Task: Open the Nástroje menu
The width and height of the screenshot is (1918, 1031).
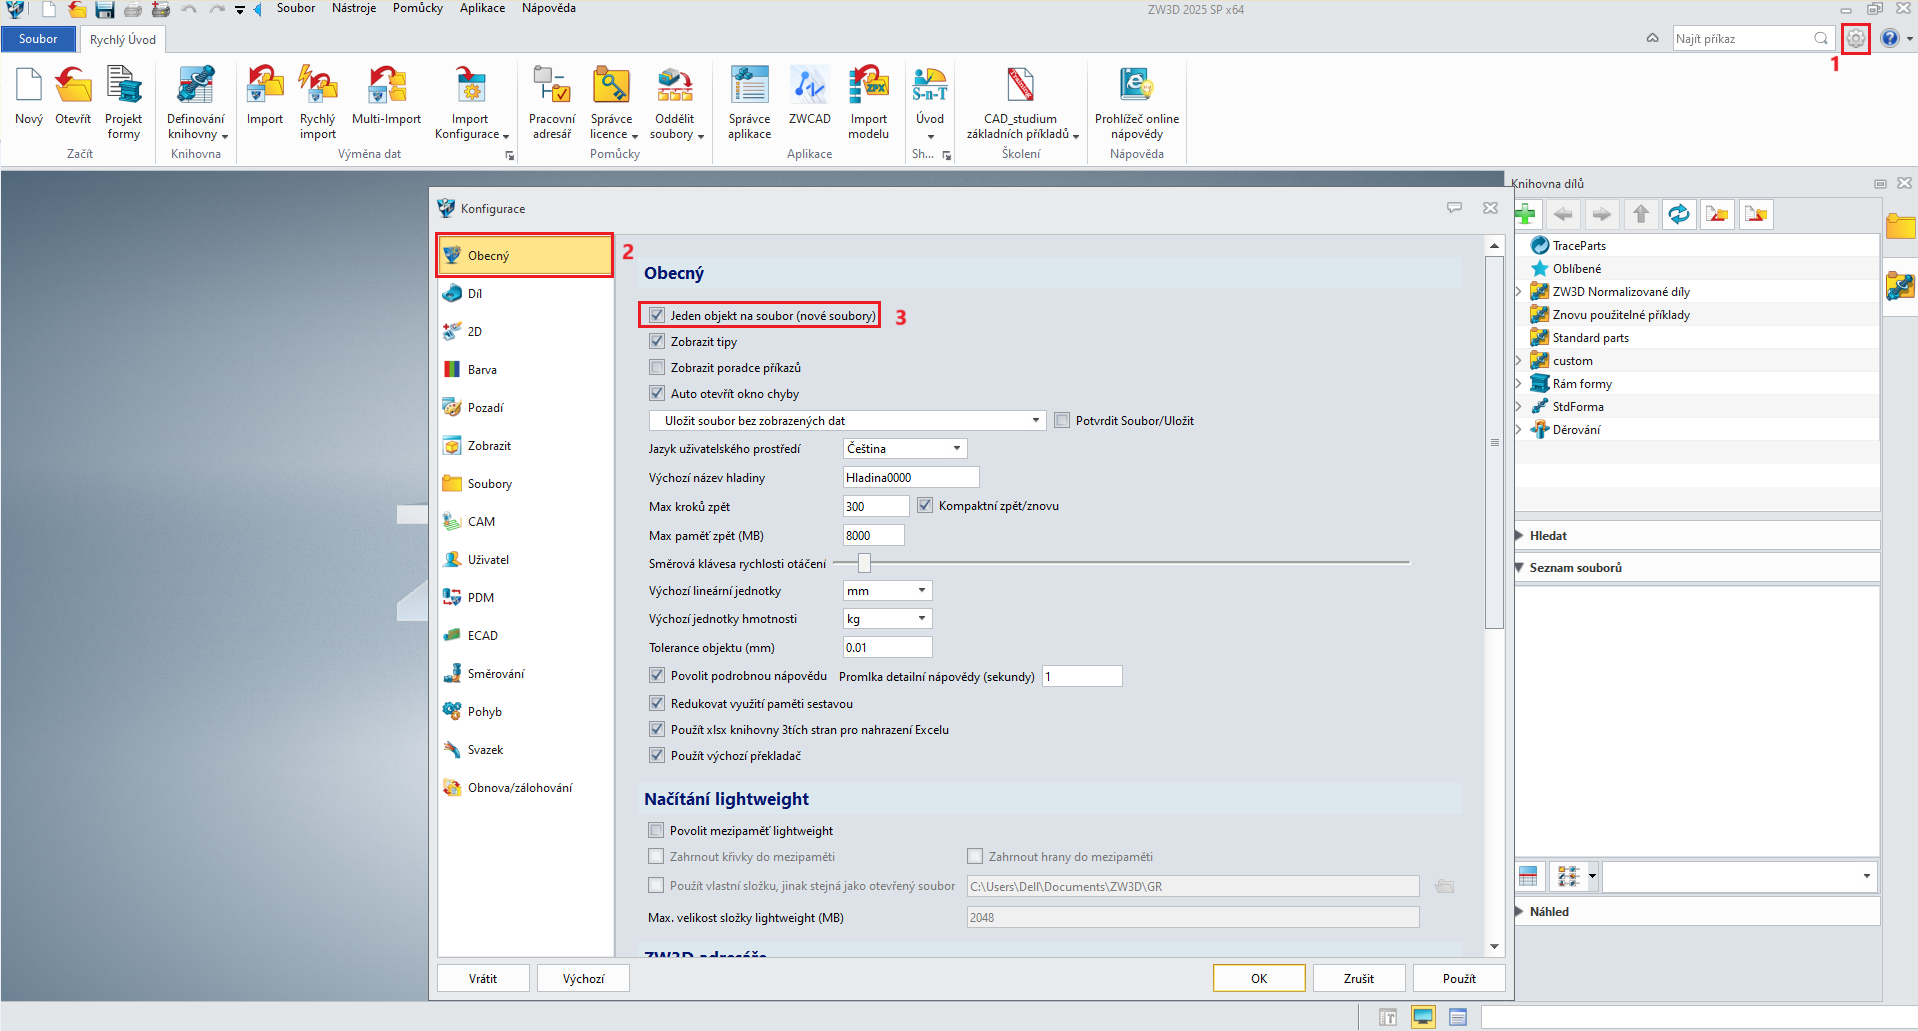Action: pyautogui.click(x=354, y=8)
